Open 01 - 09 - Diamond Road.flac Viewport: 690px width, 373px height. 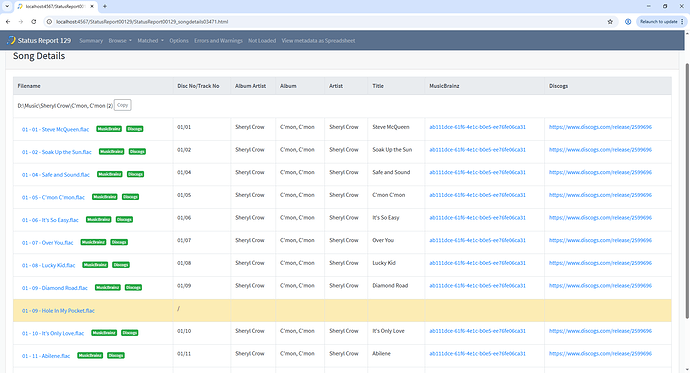click(55, 288)
